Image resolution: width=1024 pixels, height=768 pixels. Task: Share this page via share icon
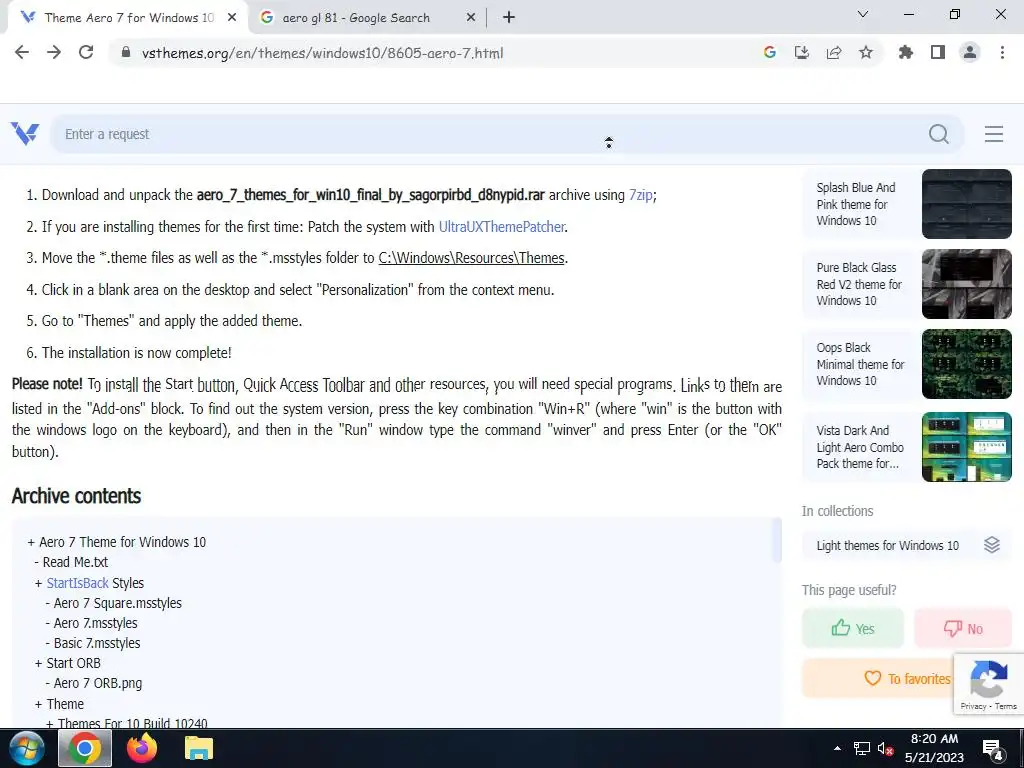(834, 52)
